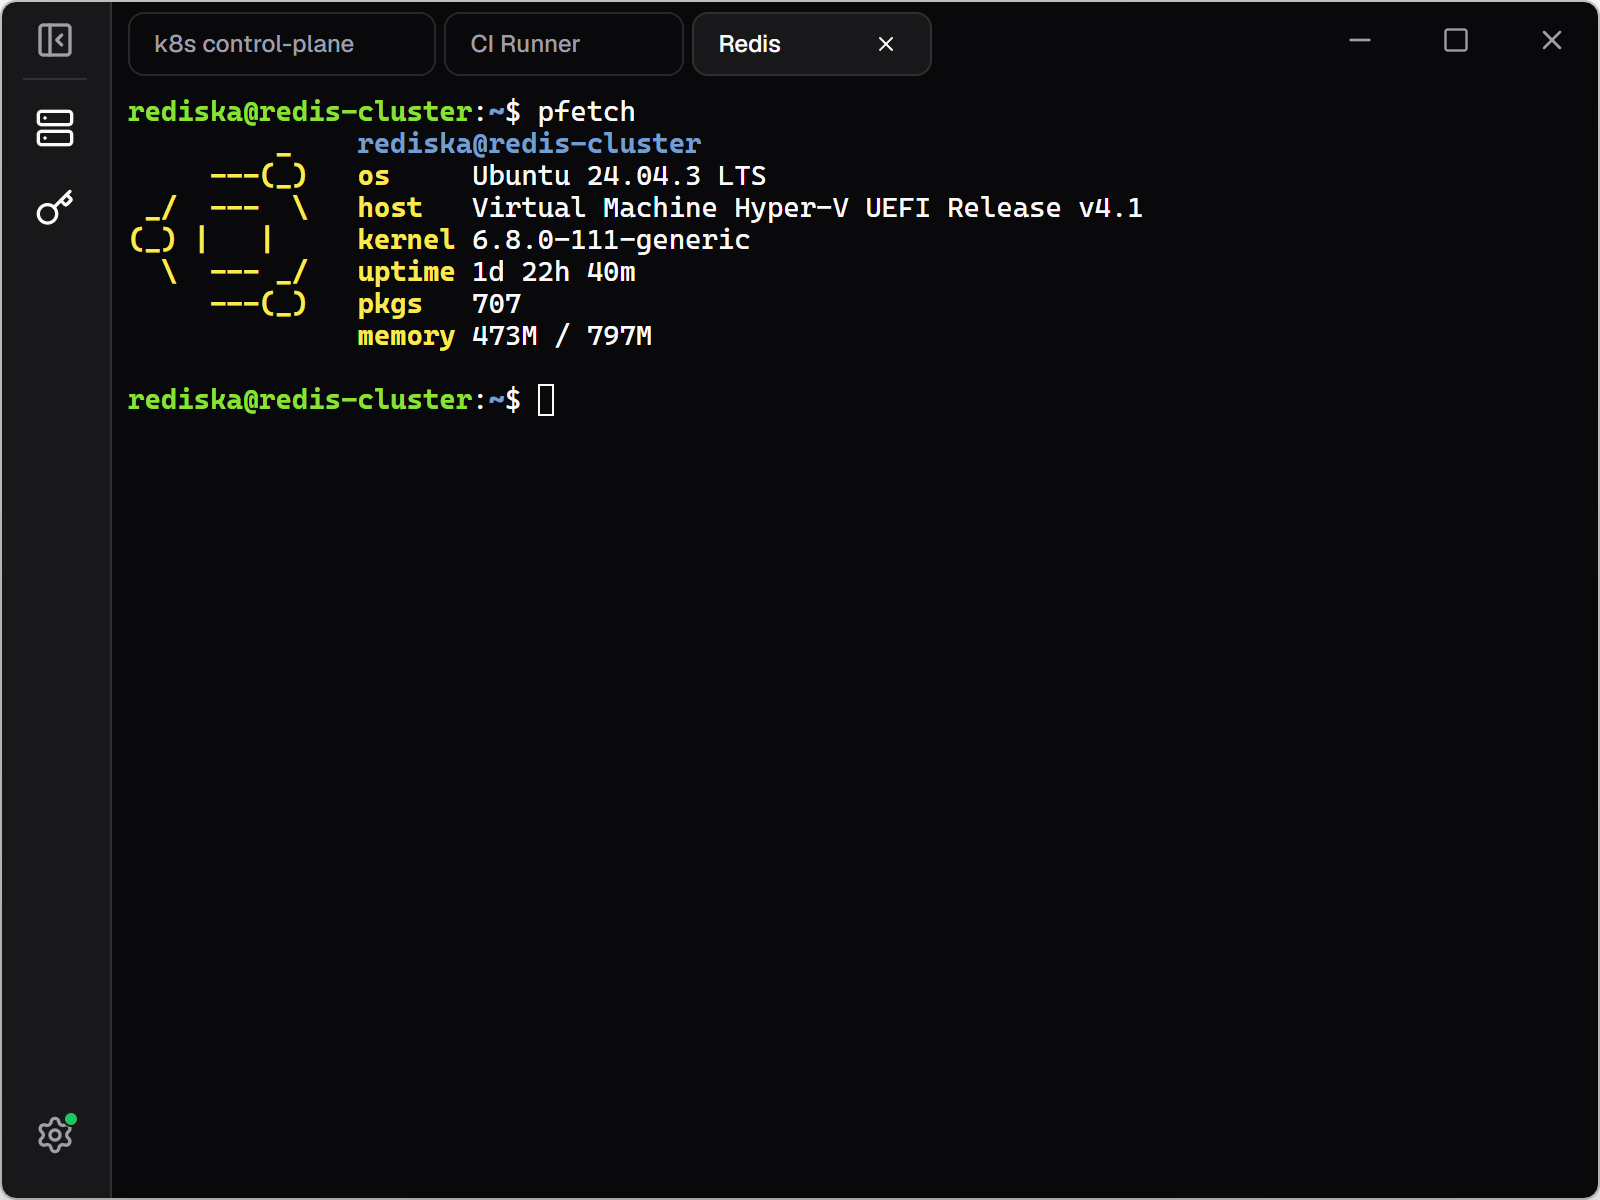Click blue 'rediska@redis-cluster' header text

[x=529, y=144]
